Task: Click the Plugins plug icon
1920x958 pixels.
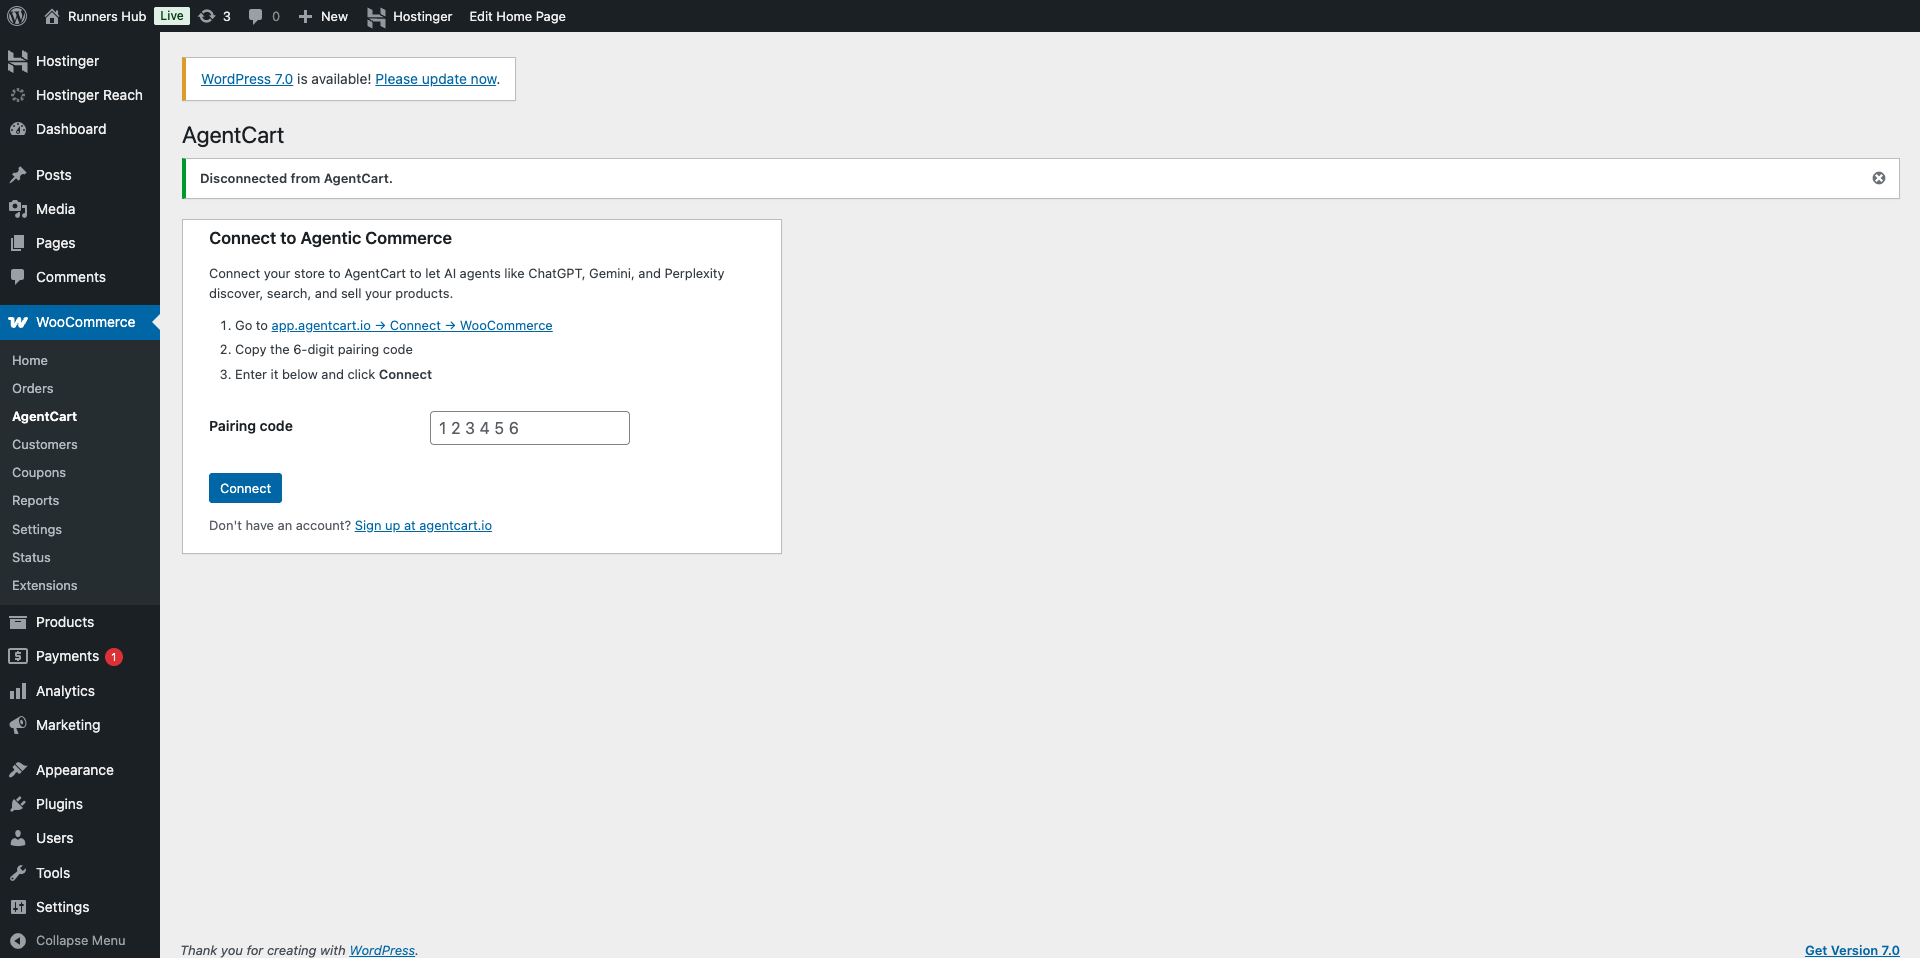Action: pyautogui.click(x=18, y=804)
